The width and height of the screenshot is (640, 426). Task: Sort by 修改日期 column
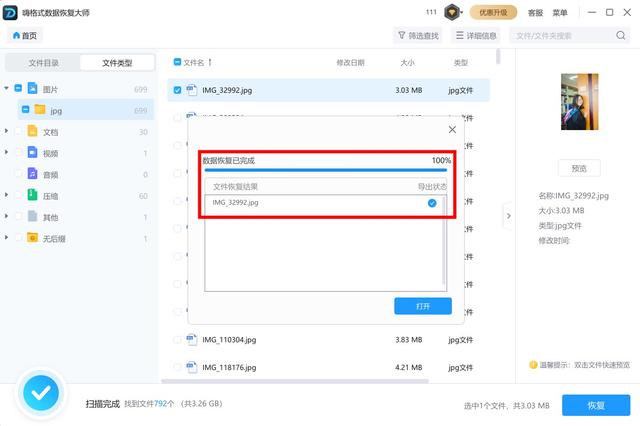tap(350, 62)
